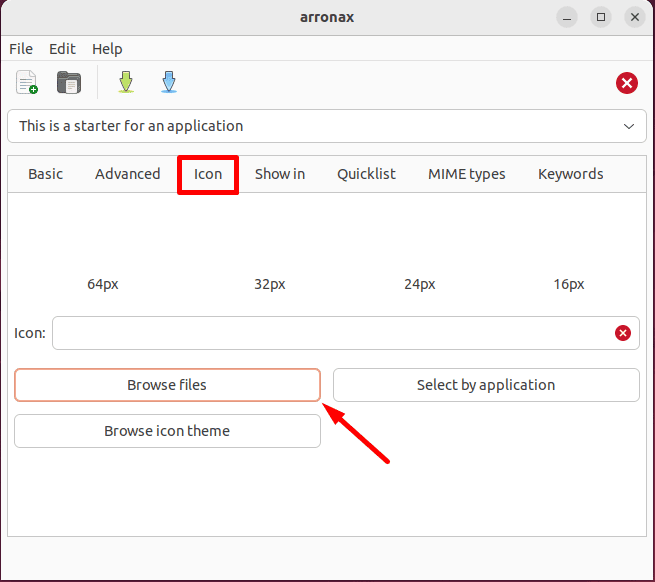Click inside the Icon text field
Viewport: 655px width, 582px height.
click(330, 333)
